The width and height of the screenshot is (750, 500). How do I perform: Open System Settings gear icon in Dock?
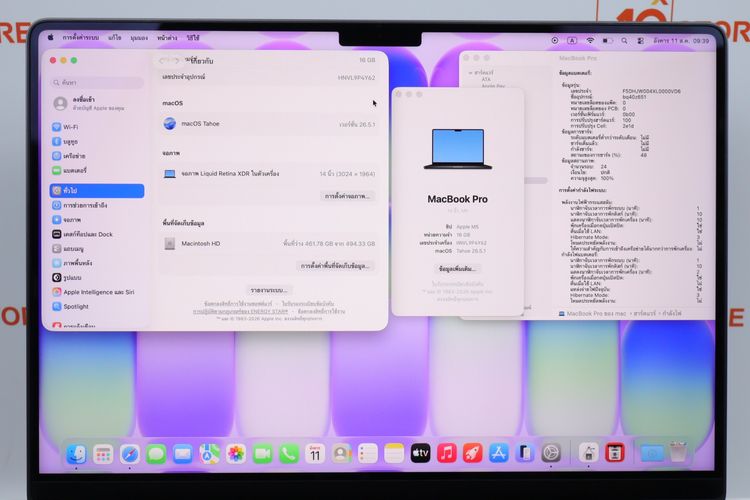coord(551,454)
